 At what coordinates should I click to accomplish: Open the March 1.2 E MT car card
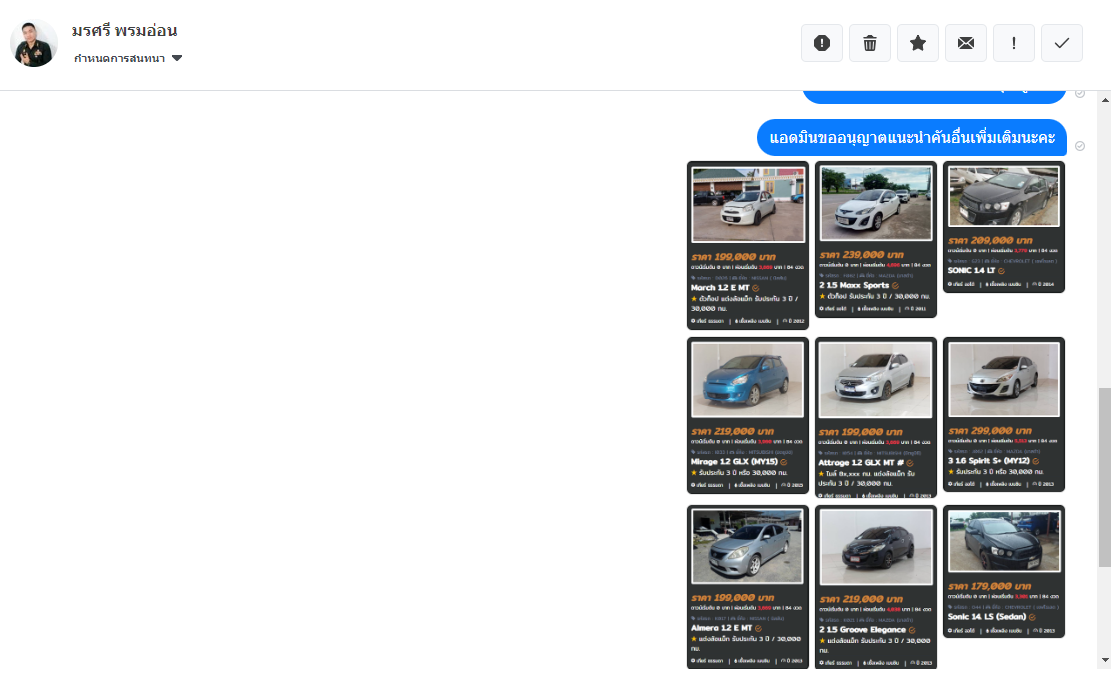click(748, 245)
